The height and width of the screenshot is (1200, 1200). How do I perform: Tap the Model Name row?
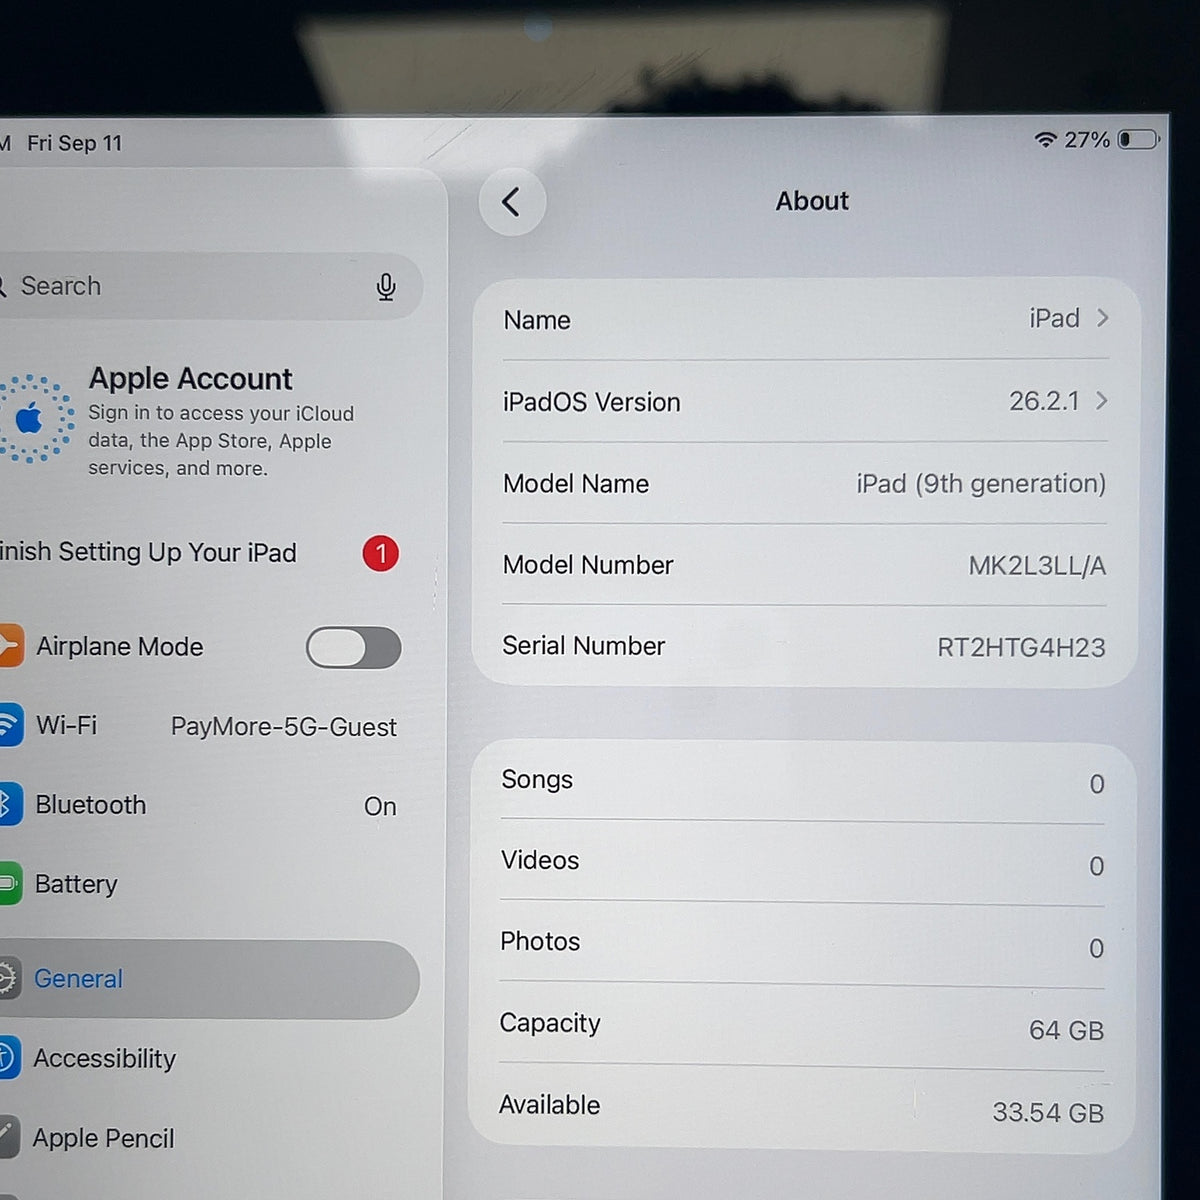pyautogui.click(x=805, y=484)
